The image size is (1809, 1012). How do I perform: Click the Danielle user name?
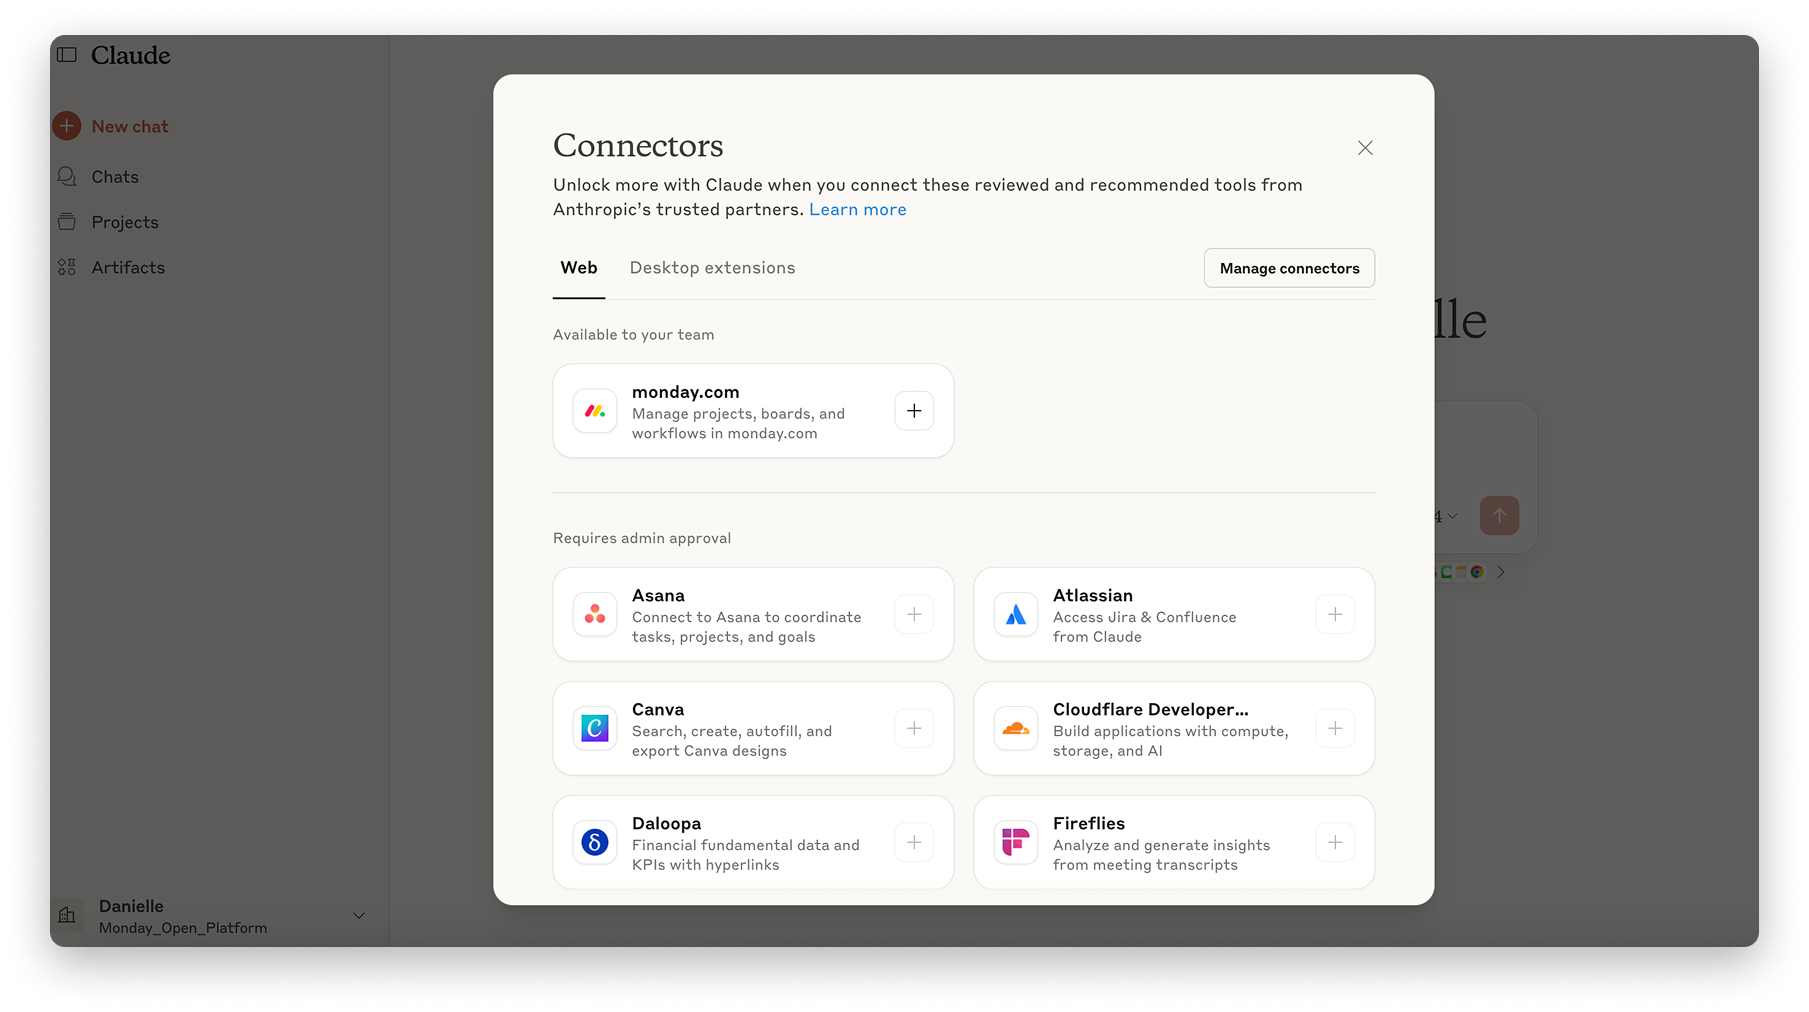coord(131,906)
